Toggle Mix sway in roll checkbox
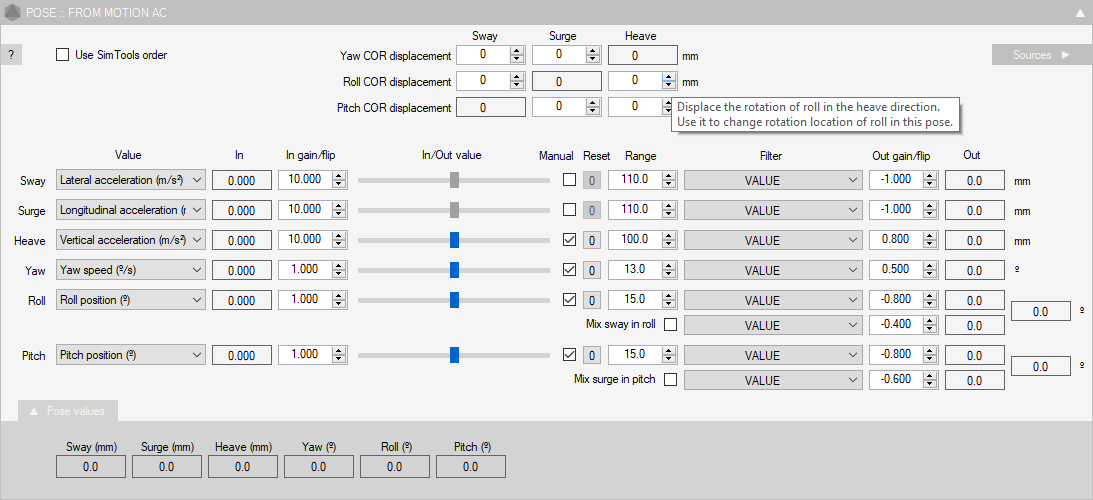The image size is (1093, 500). (670, 324)
